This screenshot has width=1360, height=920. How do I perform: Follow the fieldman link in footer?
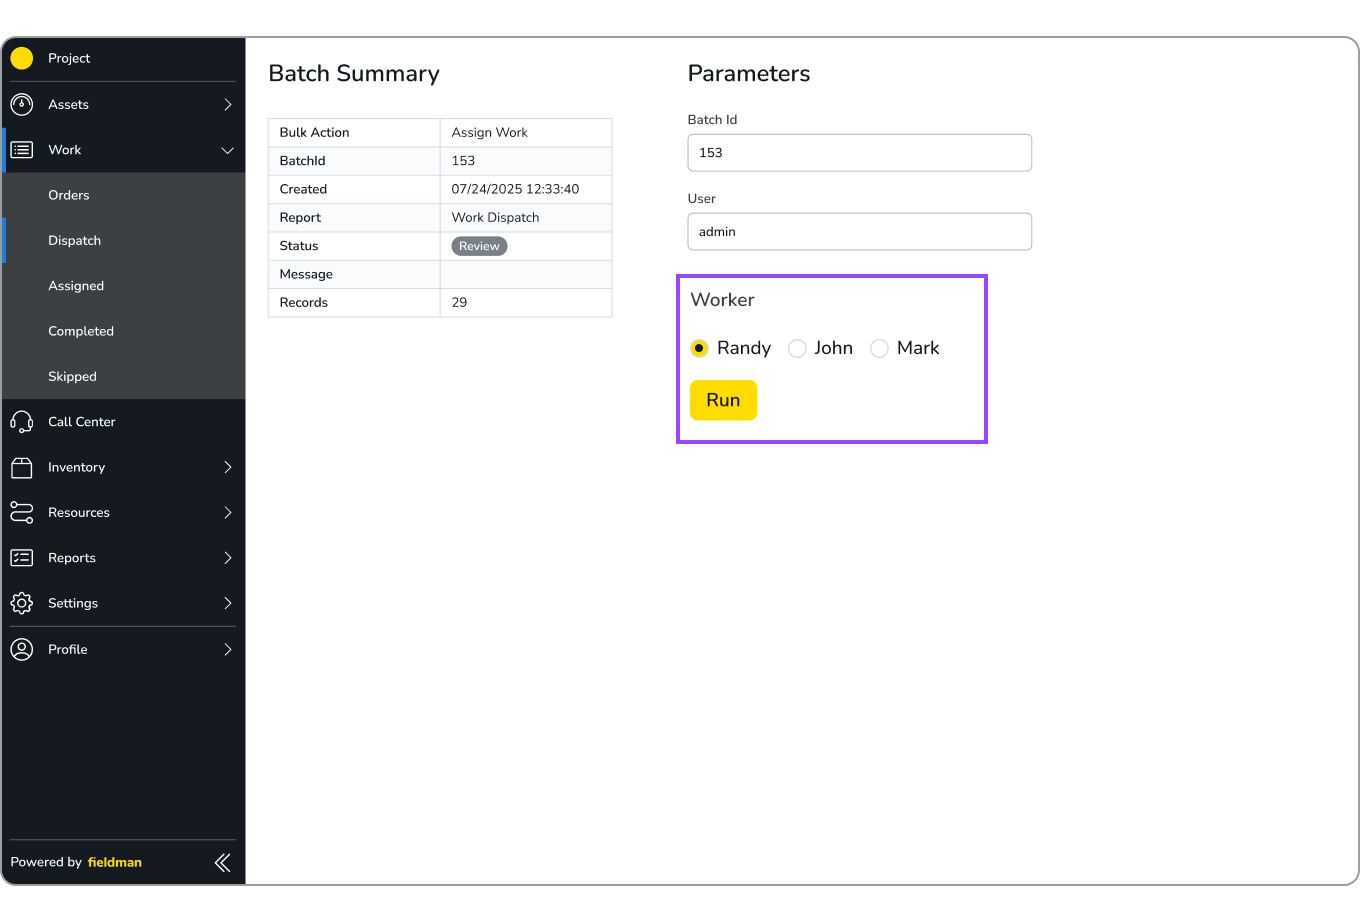[x=115, y=862]
